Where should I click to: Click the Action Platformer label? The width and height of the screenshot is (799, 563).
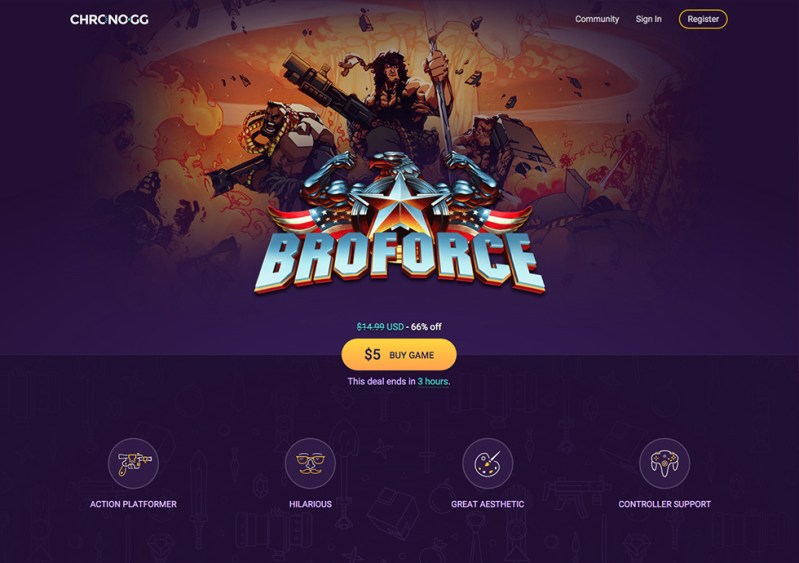(133, 504)
